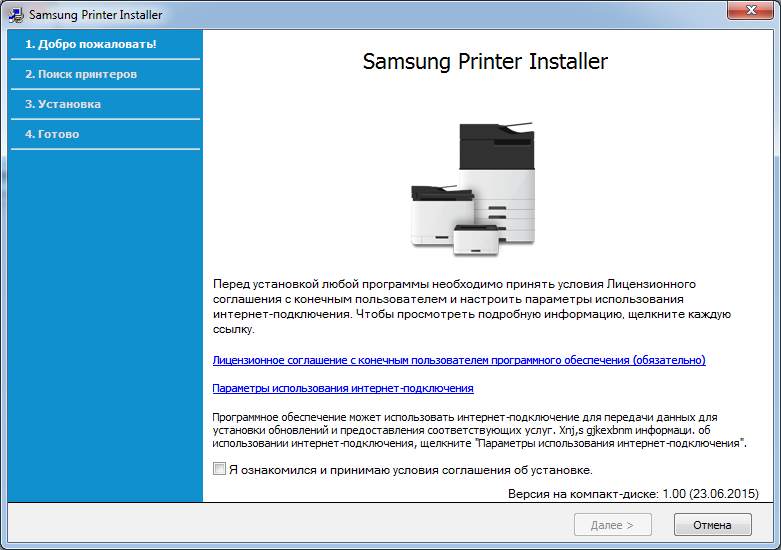
Task: Open the Лицензионное соглашение link
Action: point(459,360)
